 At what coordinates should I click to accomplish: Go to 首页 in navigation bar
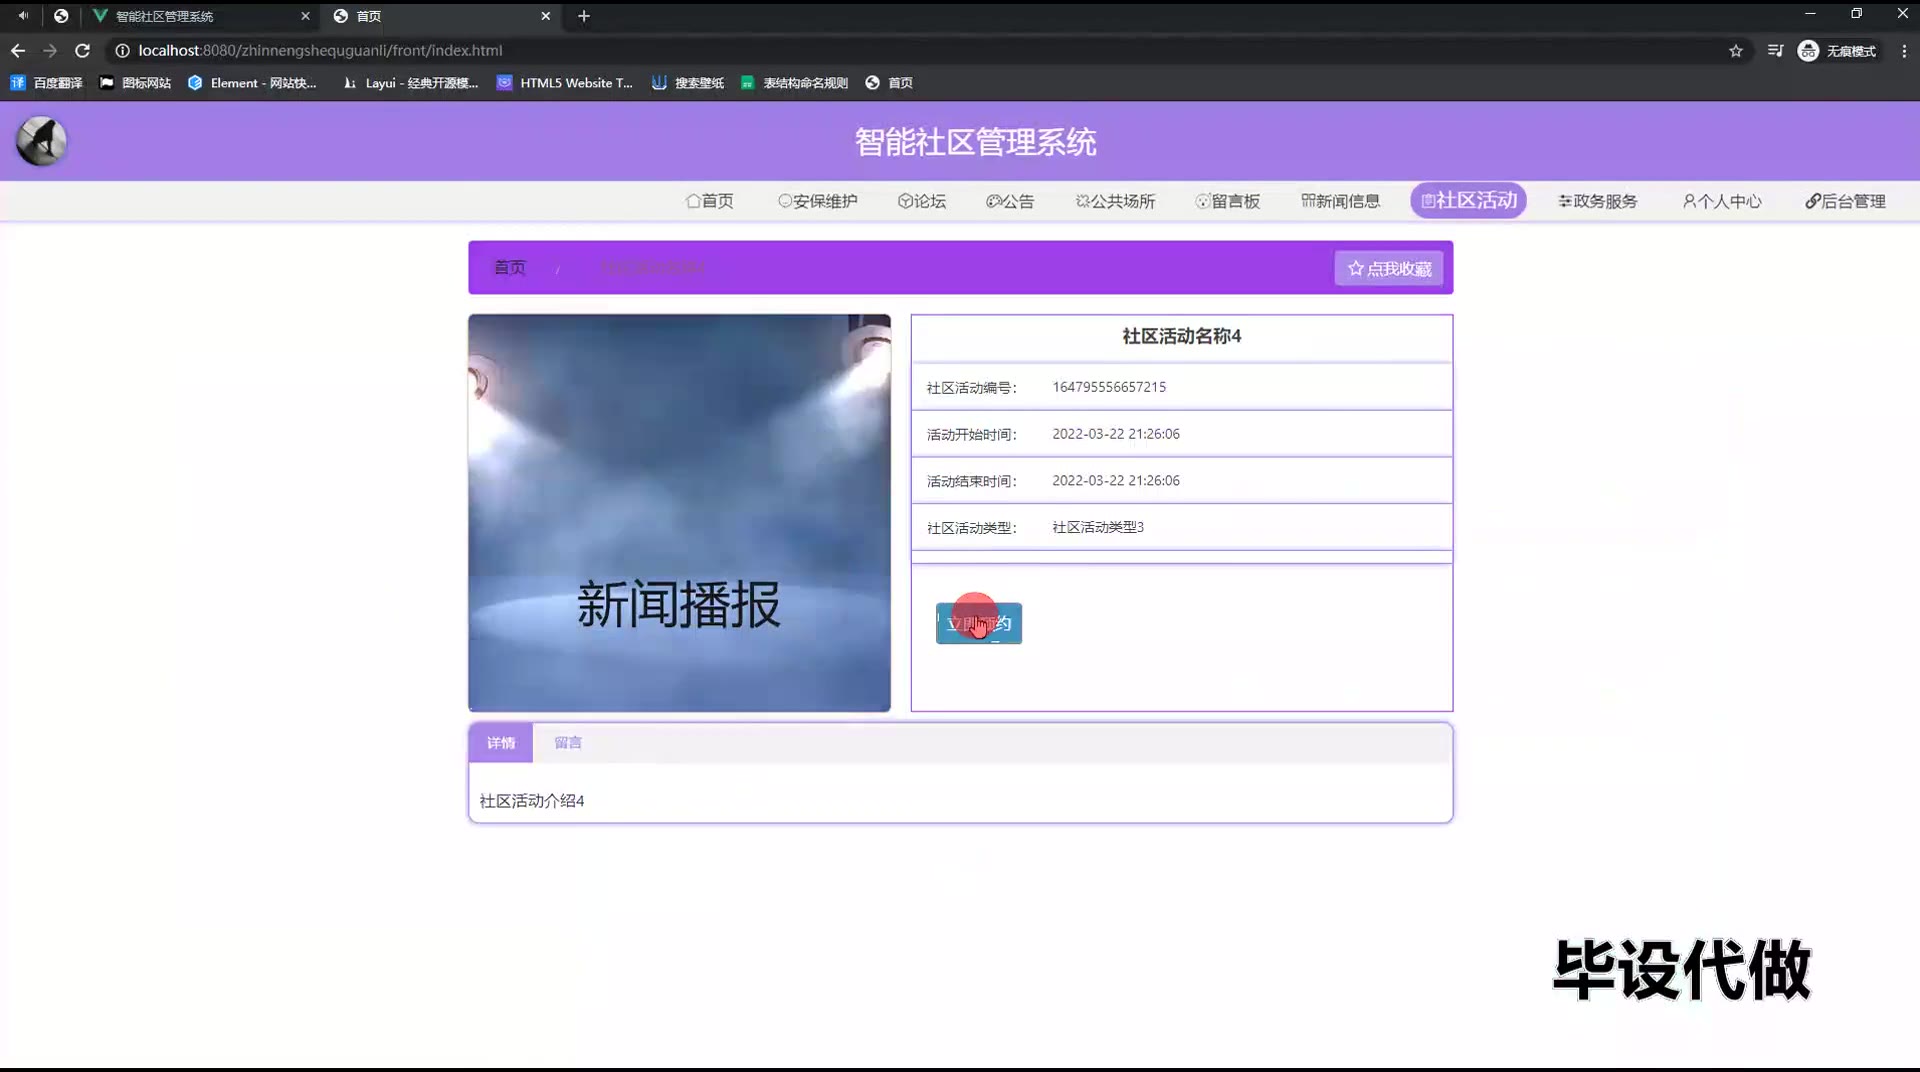click(709, 201)
